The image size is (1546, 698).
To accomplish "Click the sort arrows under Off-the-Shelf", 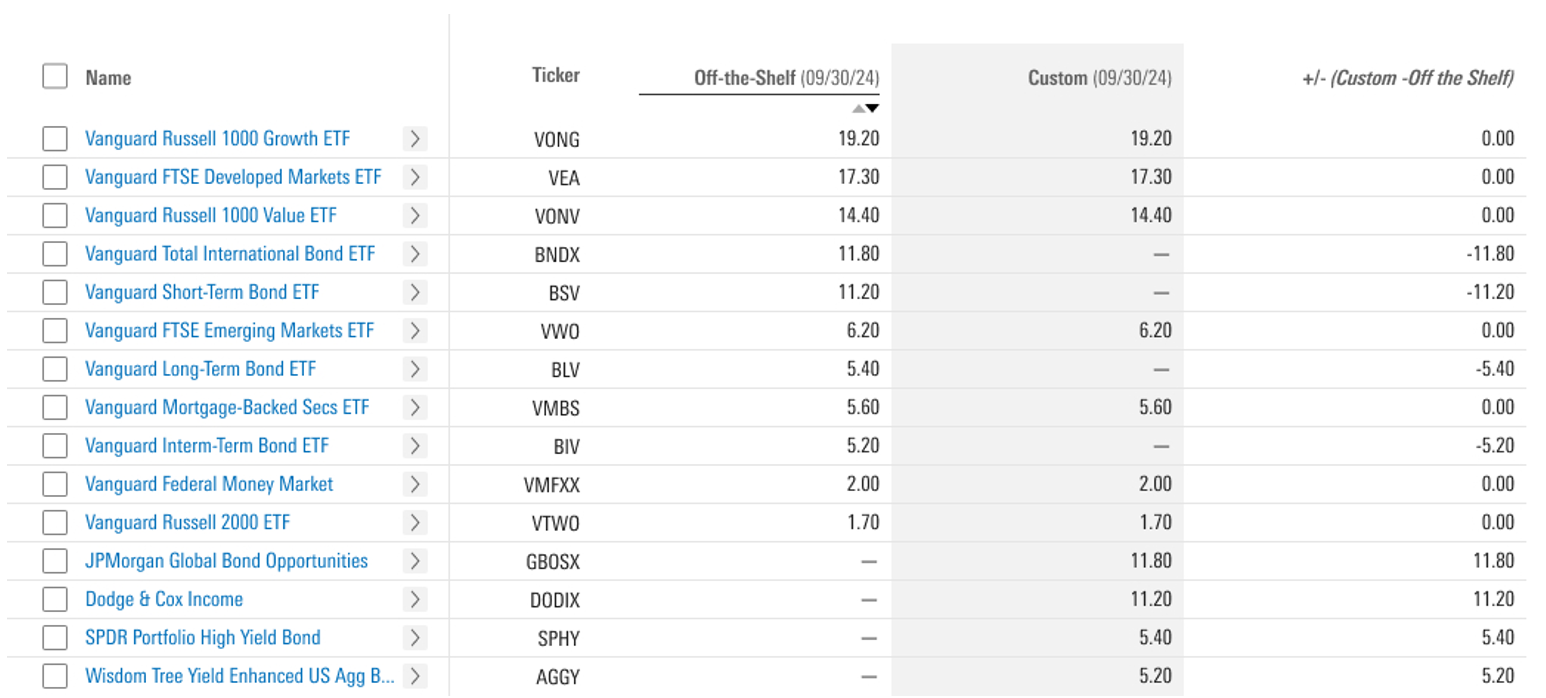I will (865, 108).
